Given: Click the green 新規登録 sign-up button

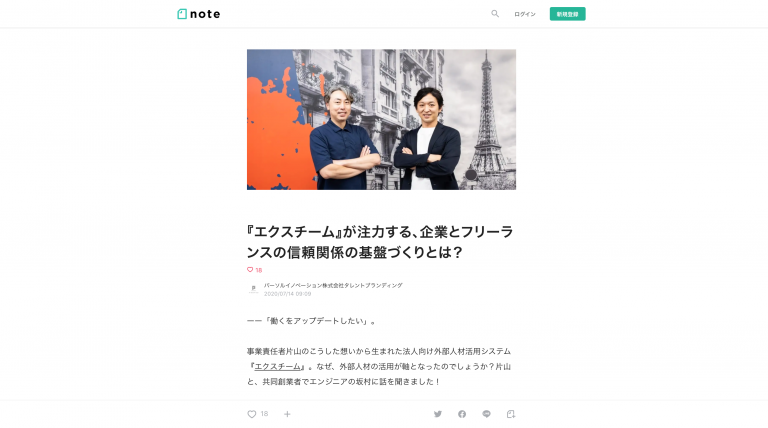Looking at the screenshot, I should (567, 14).
